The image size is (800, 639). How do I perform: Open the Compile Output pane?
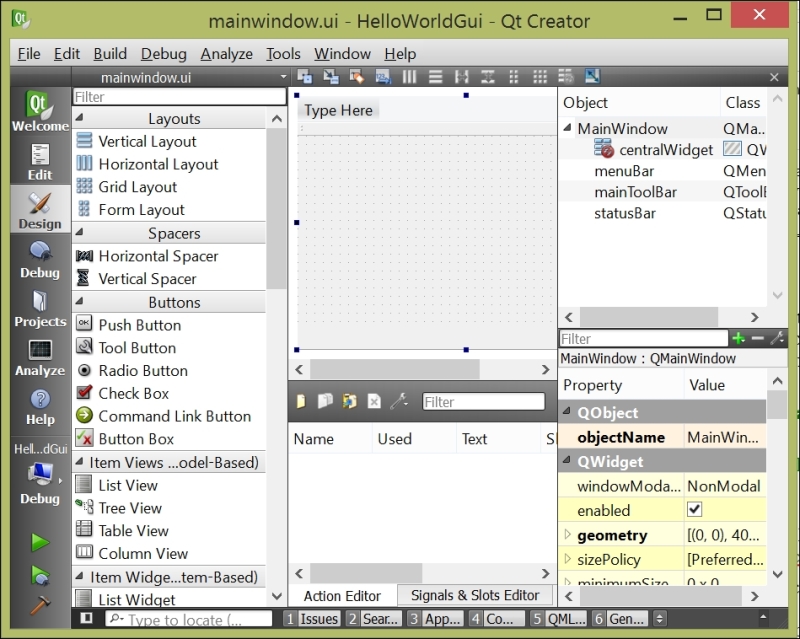(497, 619)
